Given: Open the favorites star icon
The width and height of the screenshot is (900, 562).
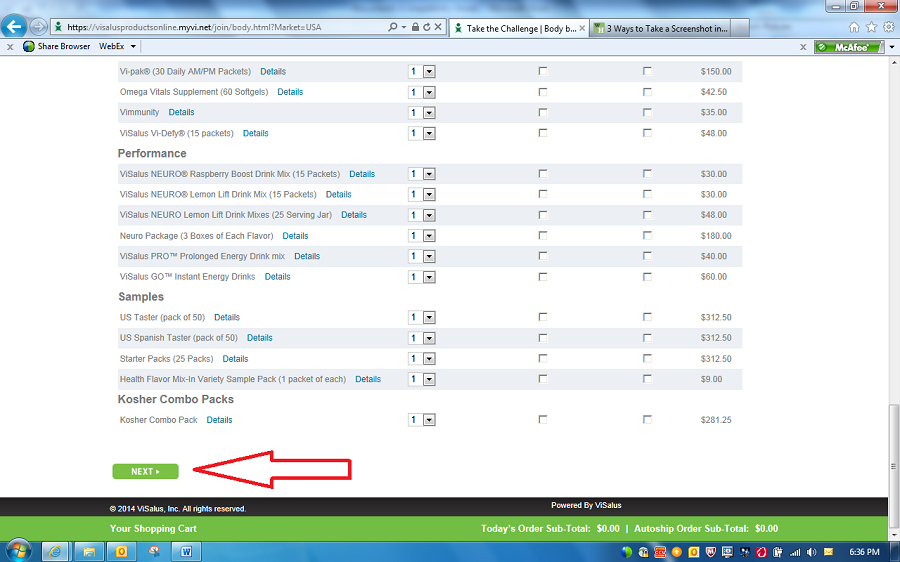Looking at the screenshot, I should coord(870,27).
